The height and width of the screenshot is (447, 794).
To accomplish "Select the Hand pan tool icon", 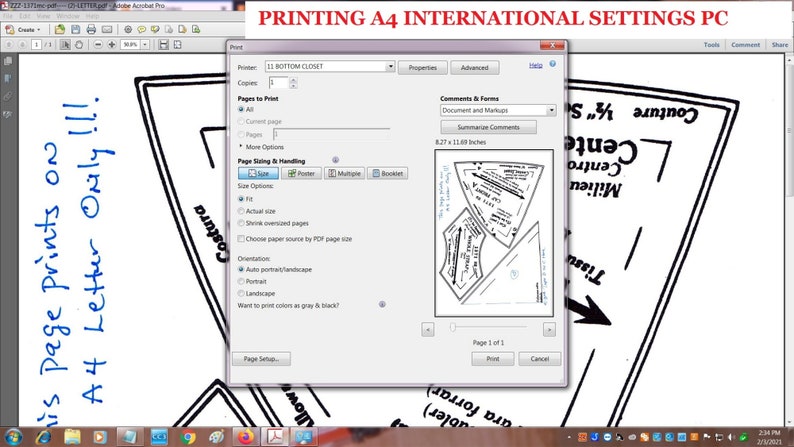I will [x=79, y=45].
